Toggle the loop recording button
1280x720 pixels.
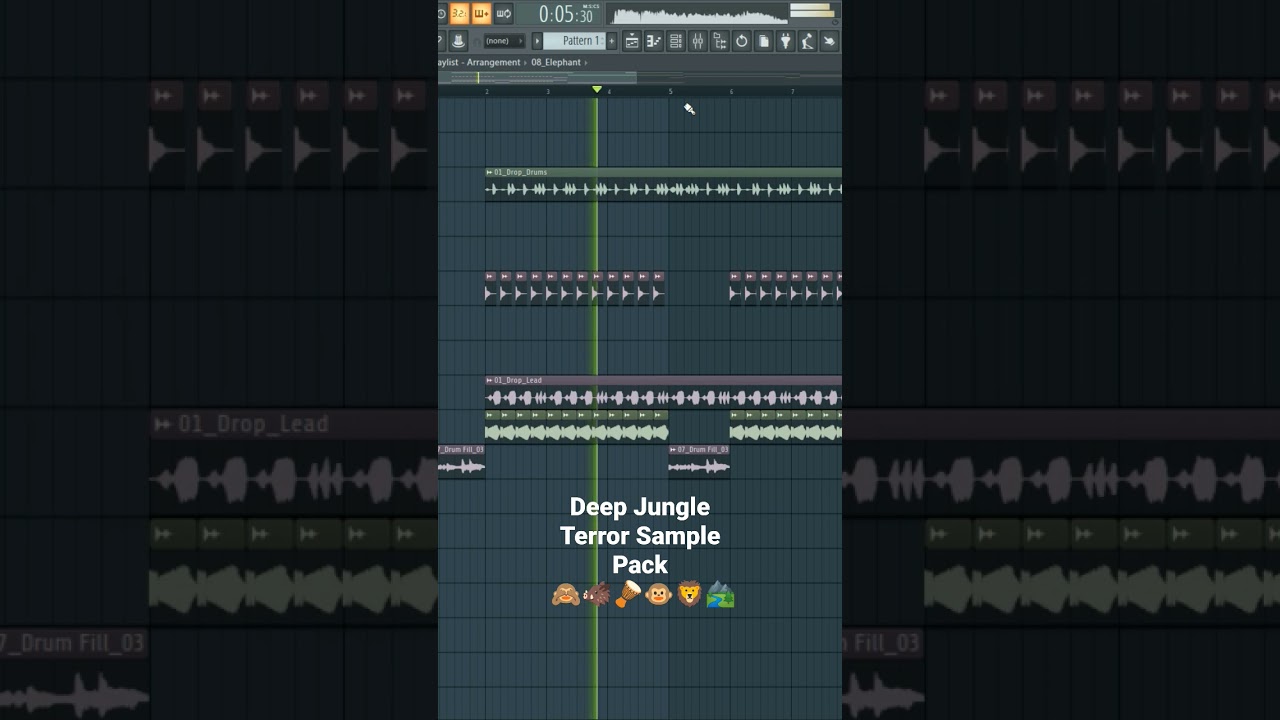(x=503, y=14)
